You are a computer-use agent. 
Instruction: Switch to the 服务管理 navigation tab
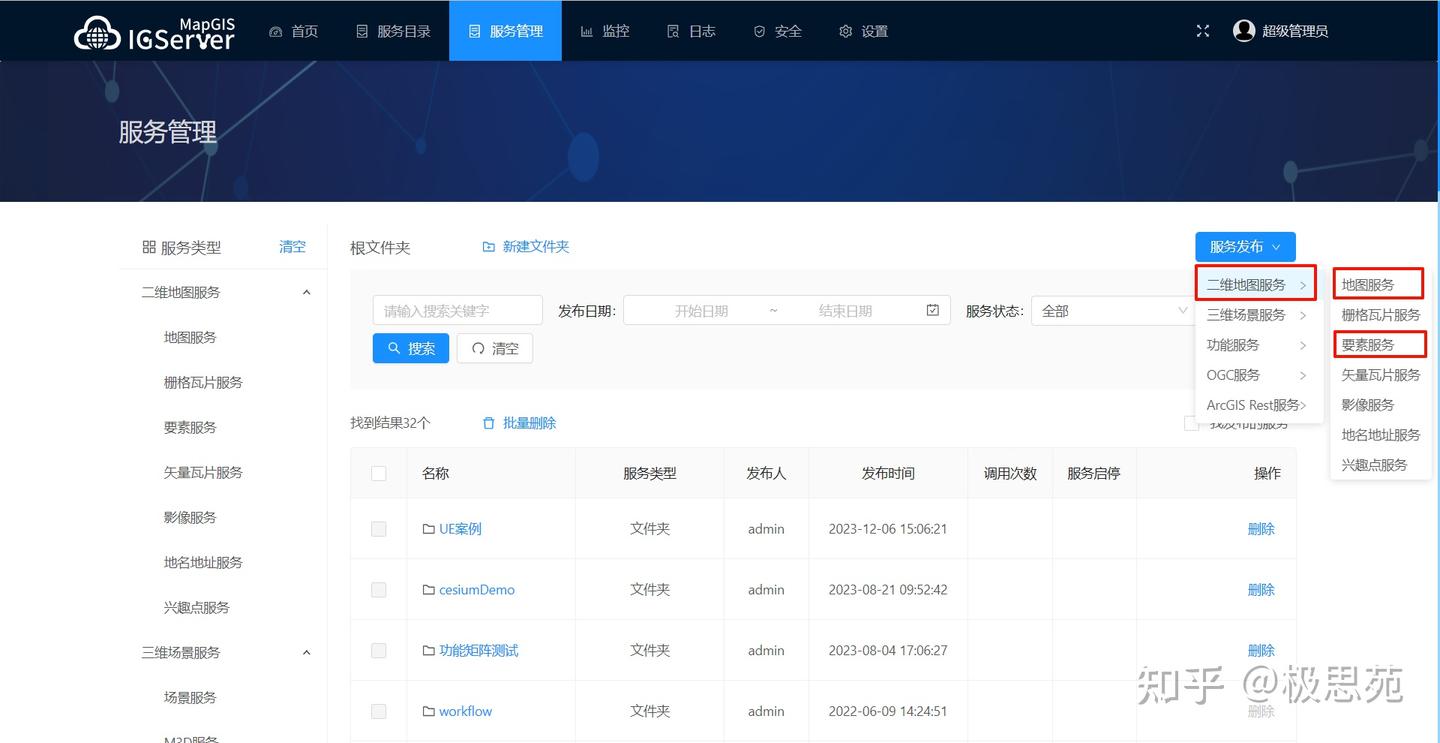click(505, 31)
